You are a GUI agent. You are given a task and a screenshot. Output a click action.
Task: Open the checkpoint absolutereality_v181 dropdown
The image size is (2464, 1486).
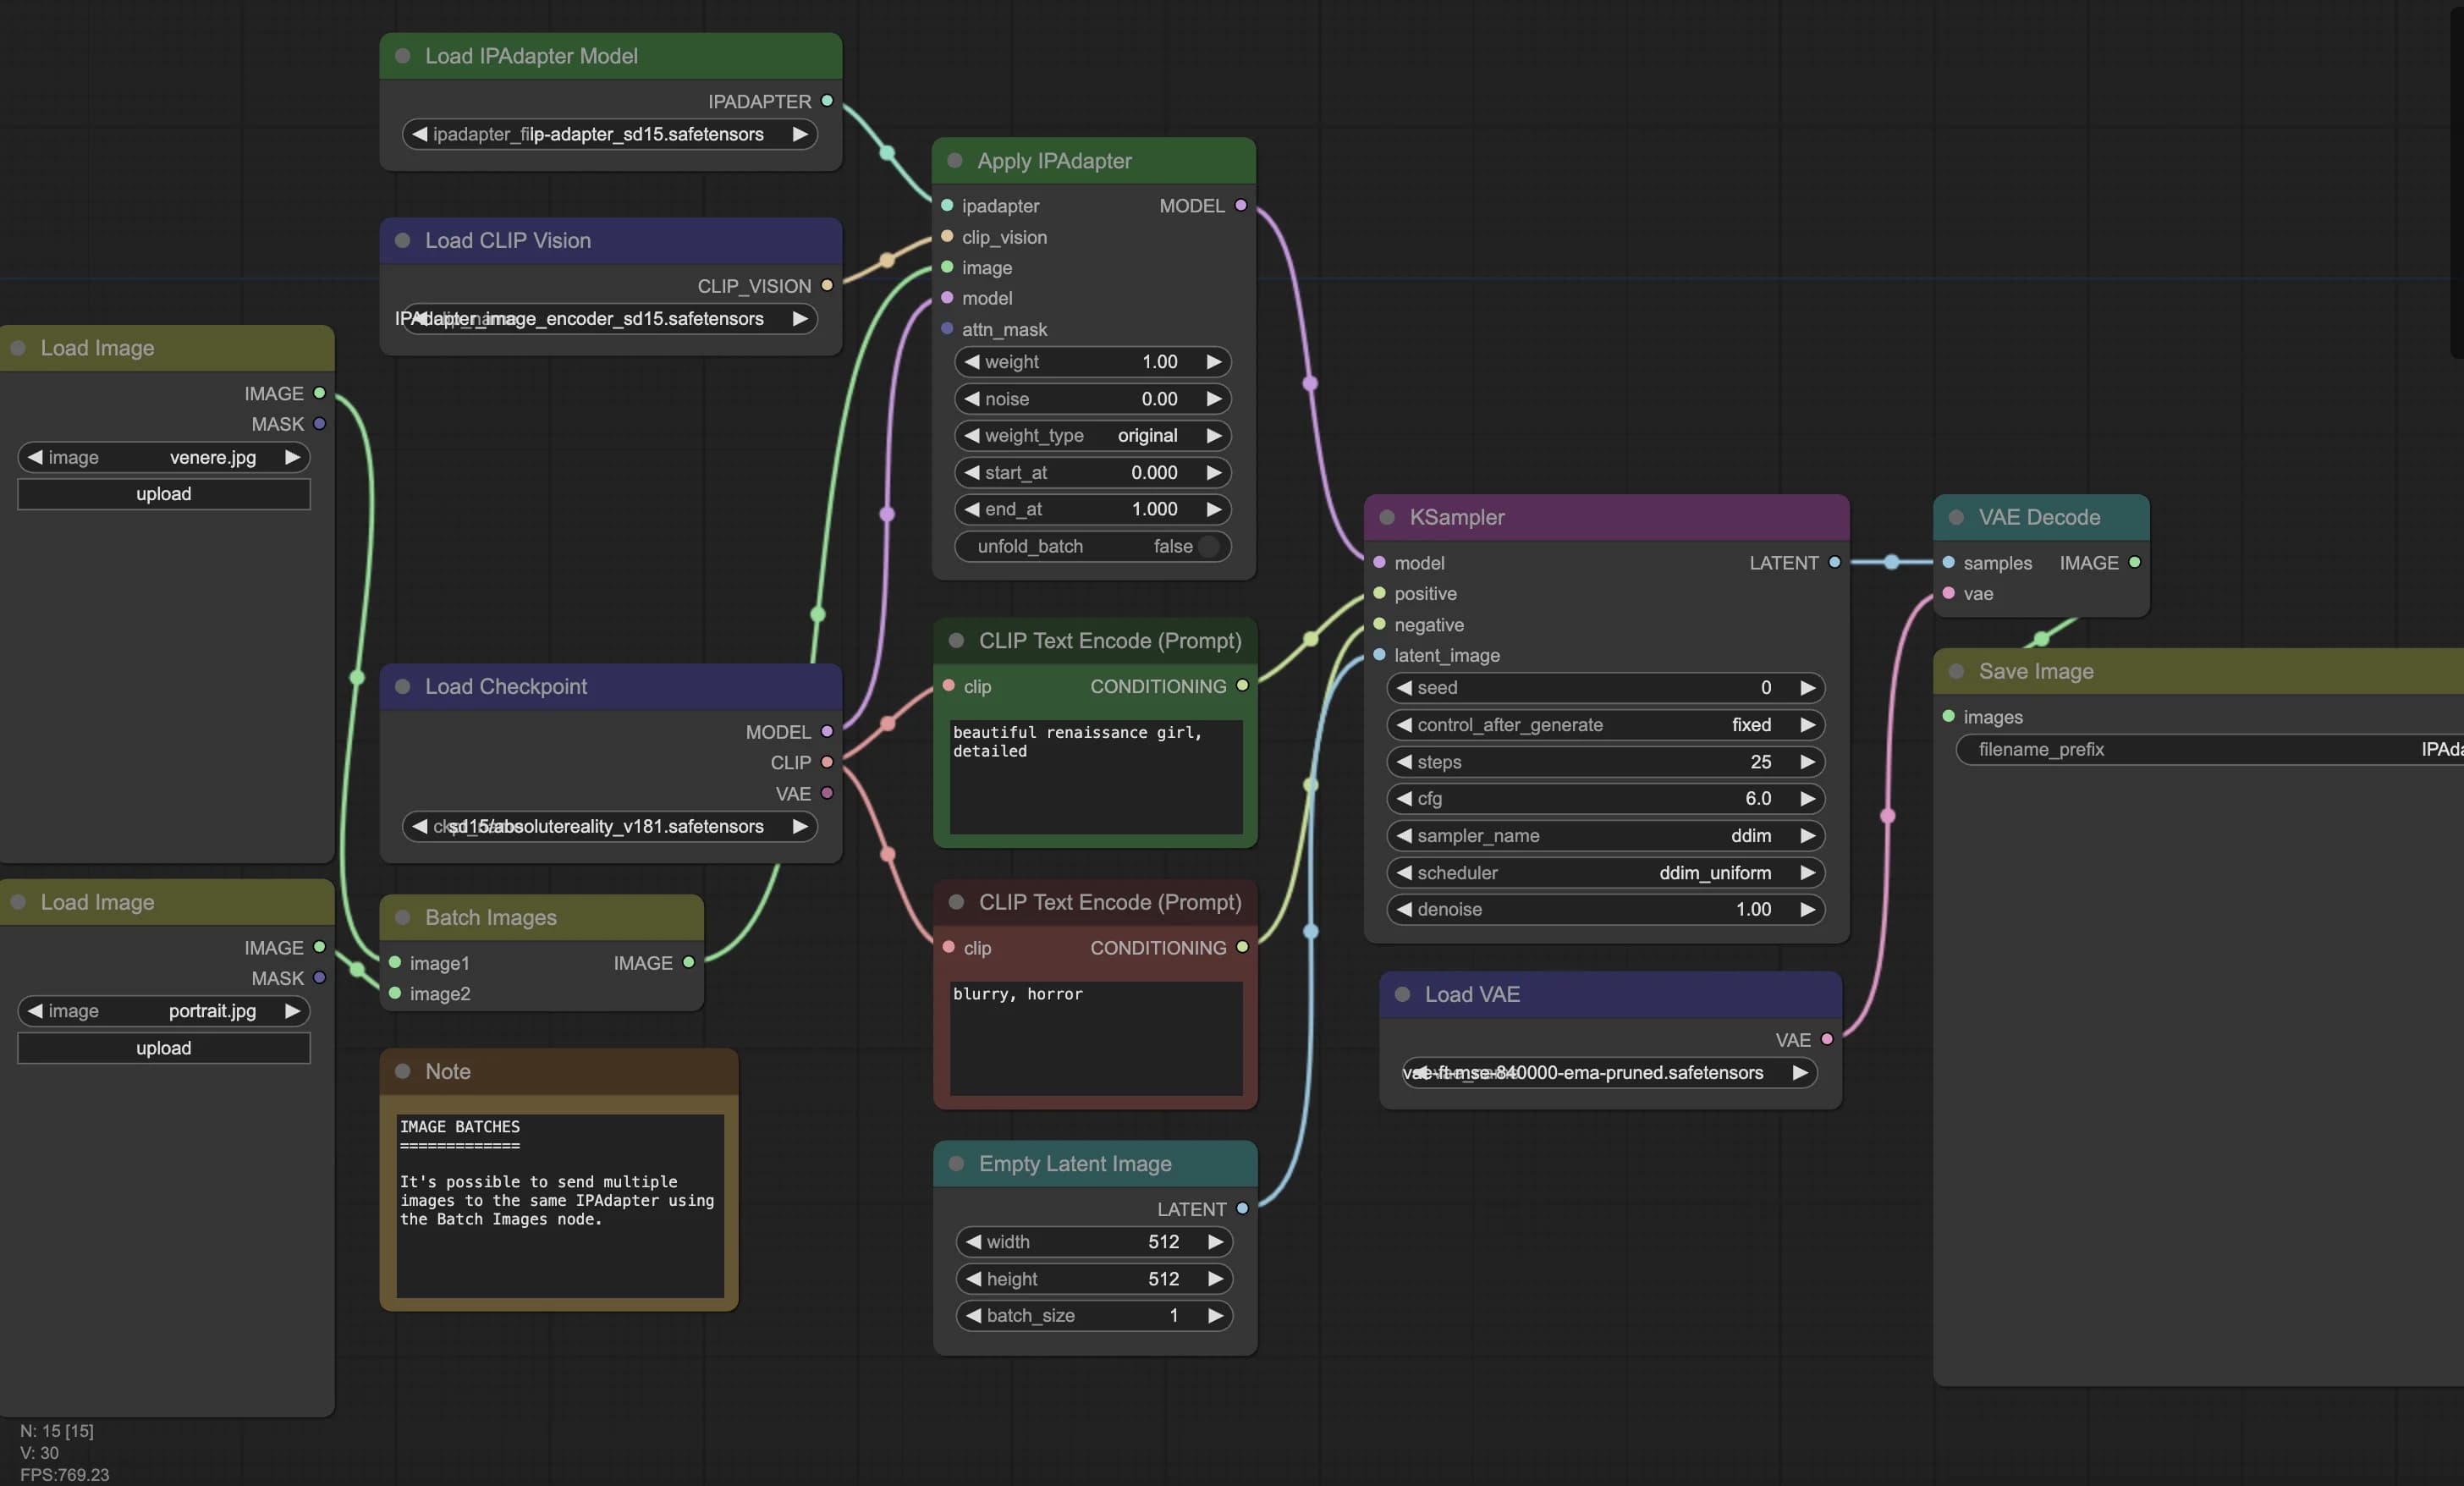pos(610,826)
